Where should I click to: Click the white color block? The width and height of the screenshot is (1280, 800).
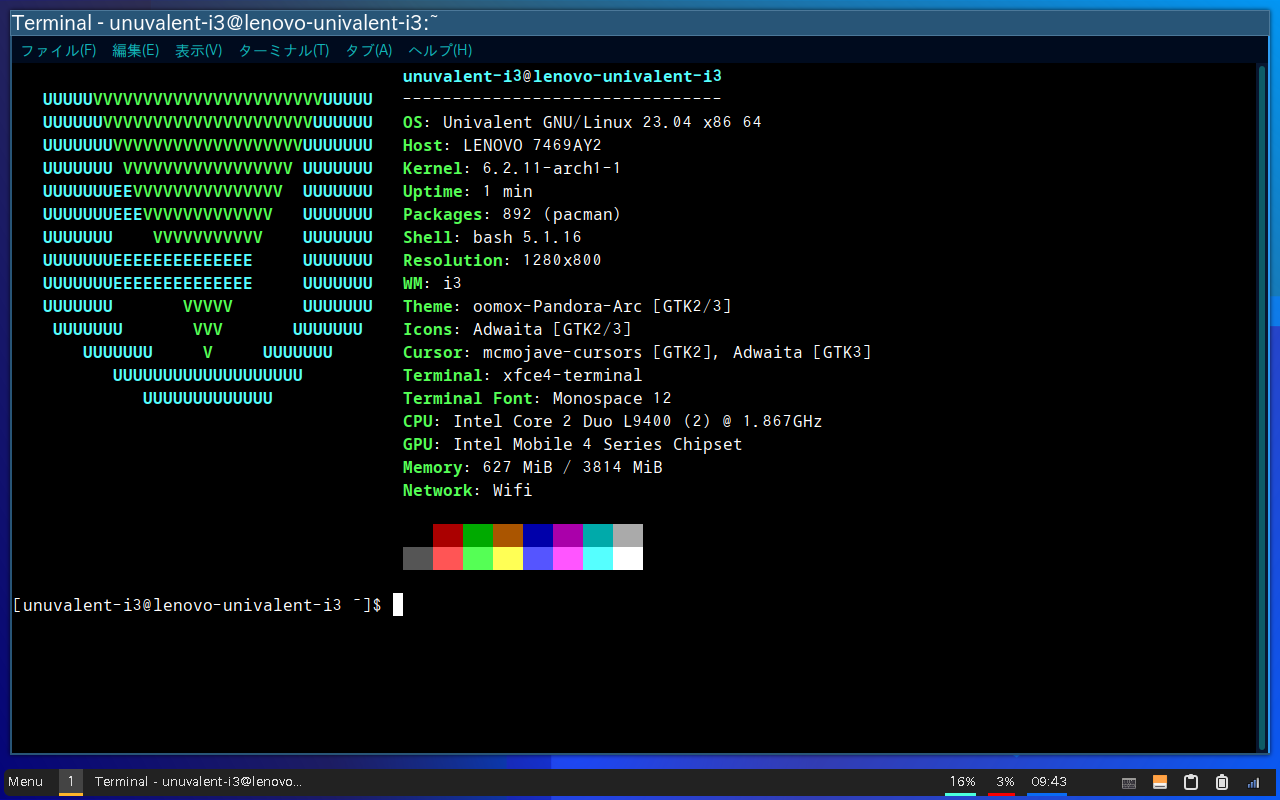628,558
